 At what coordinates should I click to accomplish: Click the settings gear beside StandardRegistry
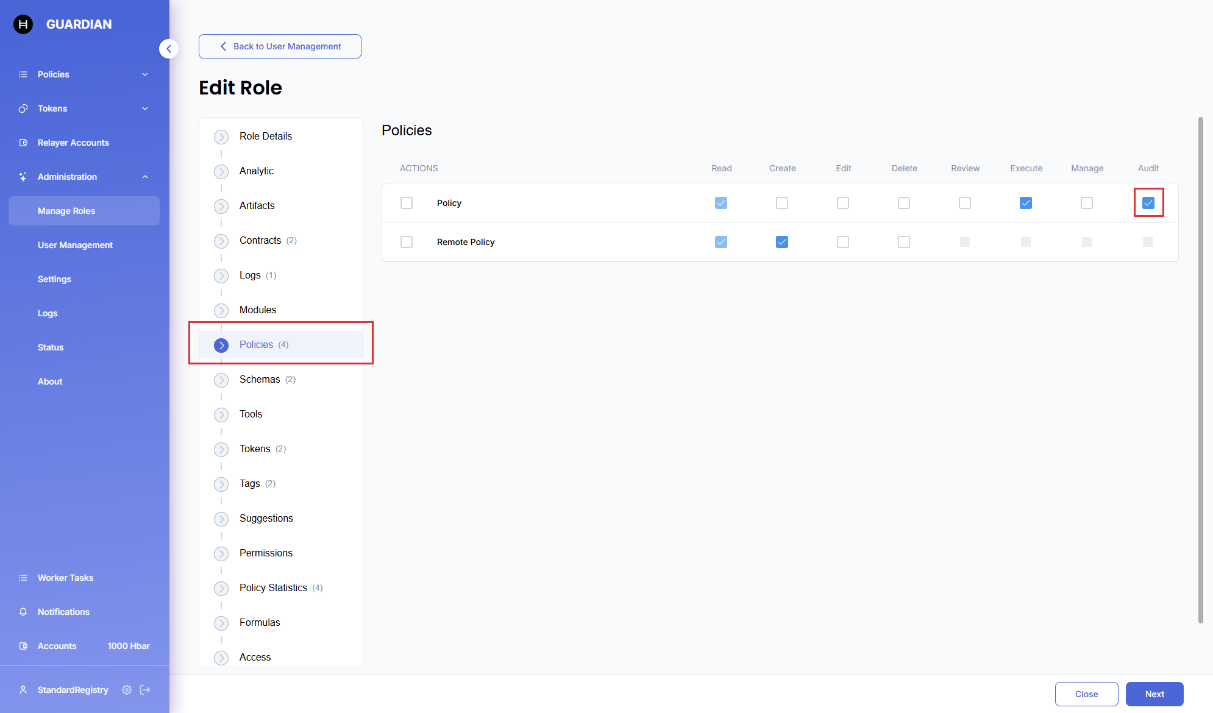click(126, 690)
